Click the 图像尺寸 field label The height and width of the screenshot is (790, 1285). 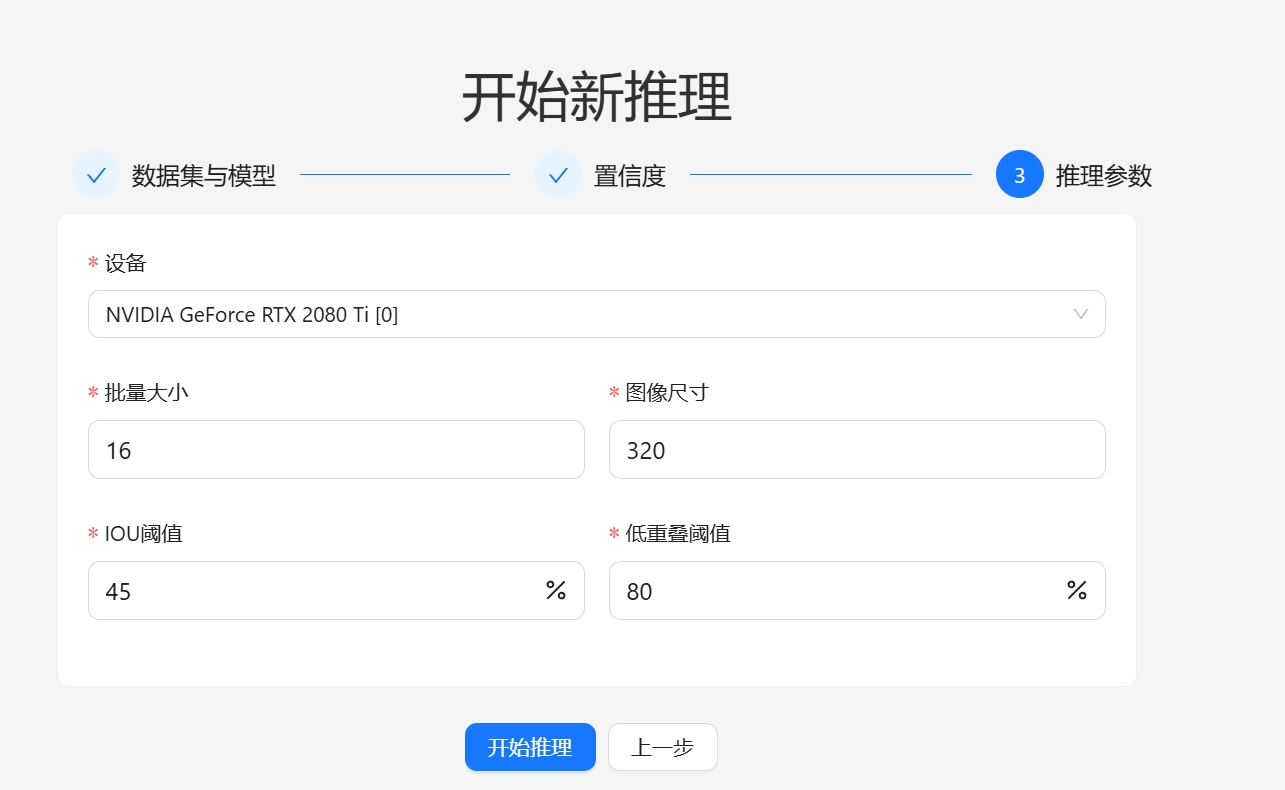667,393
